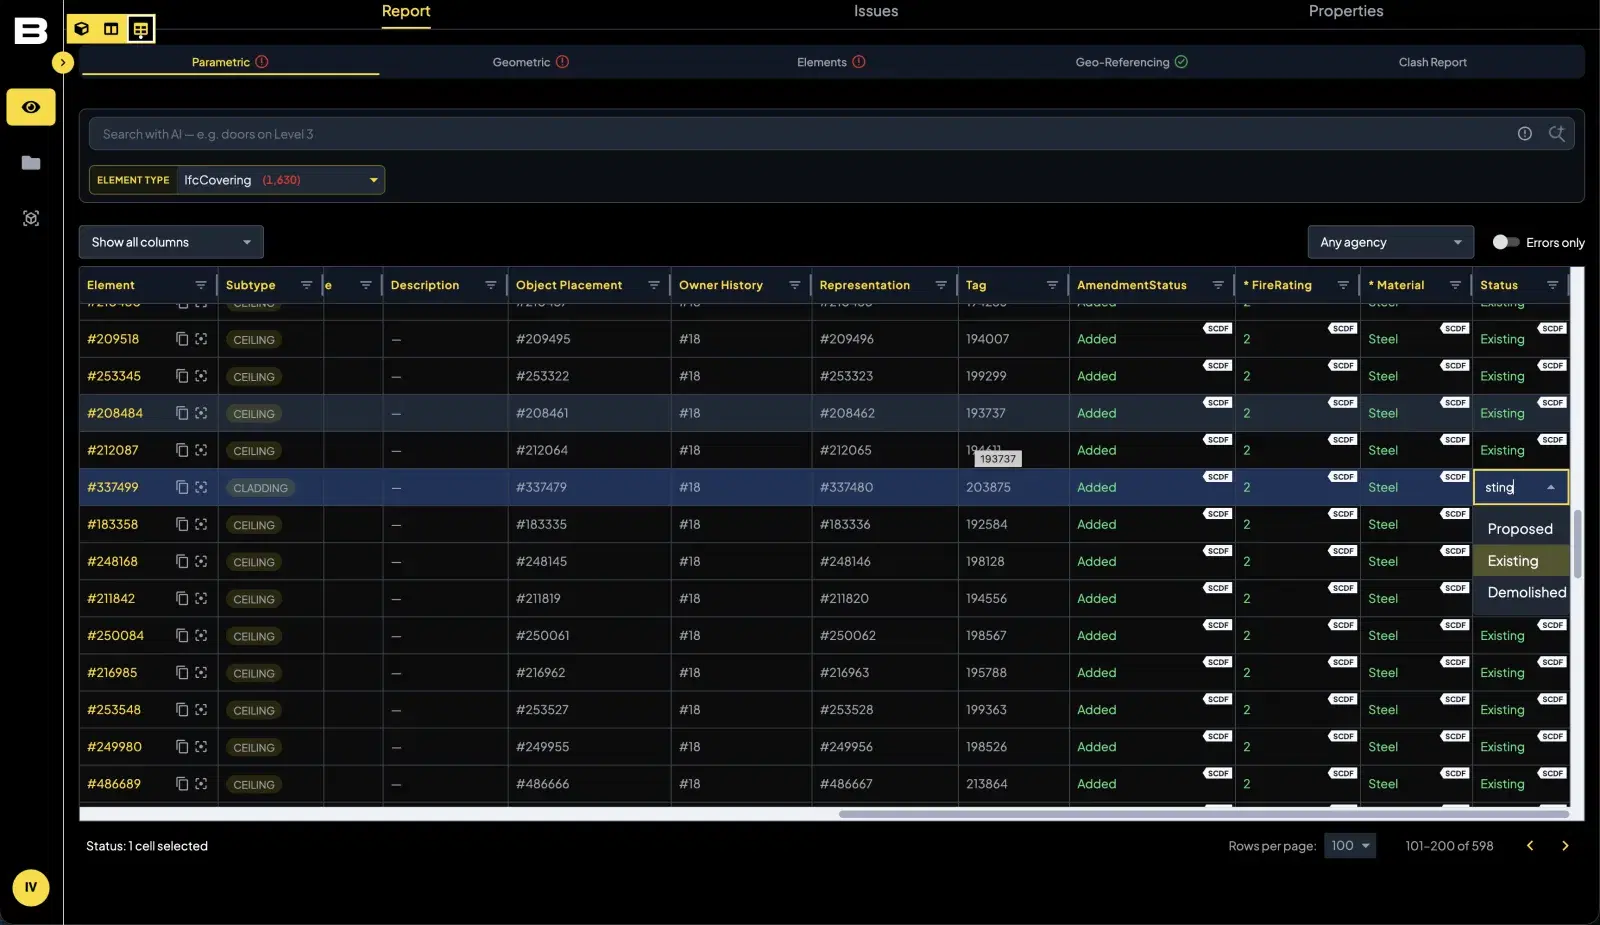Image resolution: width=1600 pixels, height=925 pixels.
Task: Open filter menu on Object Placement column
Action: coord(653,285)
